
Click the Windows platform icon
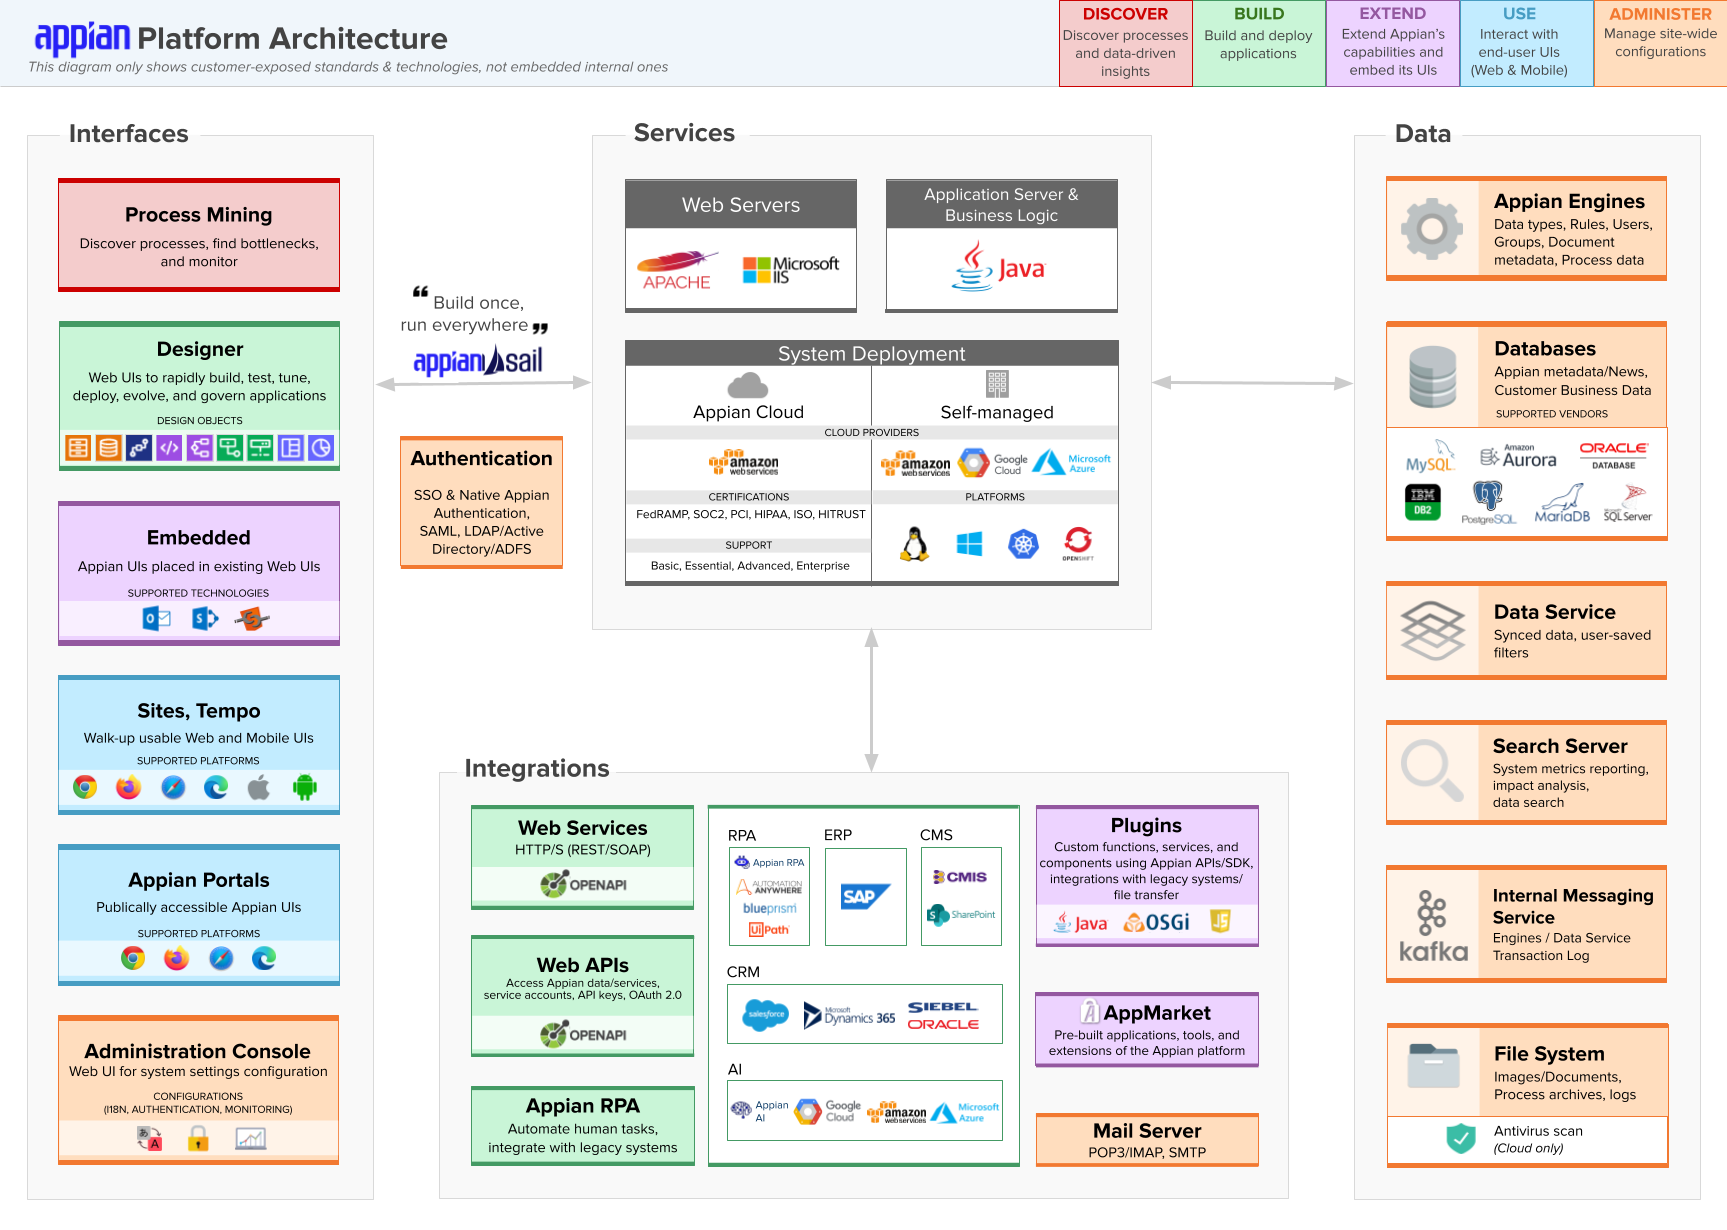click(x=969, y=544)
